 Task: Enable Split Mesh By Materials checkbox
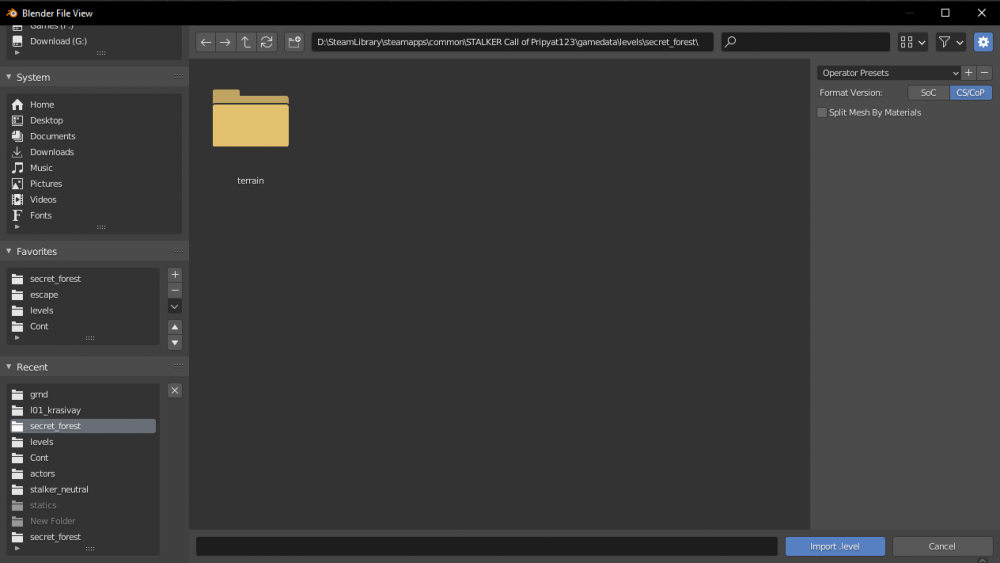tap(822, 112)
